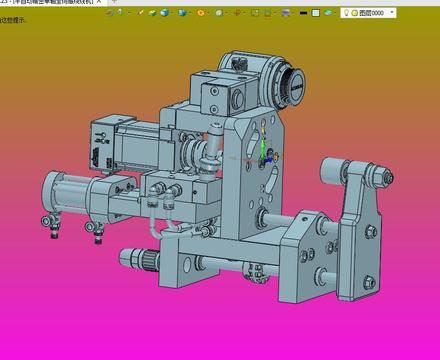
Task: Open the dropdown next to the grey-purple block icon
Action: pos(293,13)
